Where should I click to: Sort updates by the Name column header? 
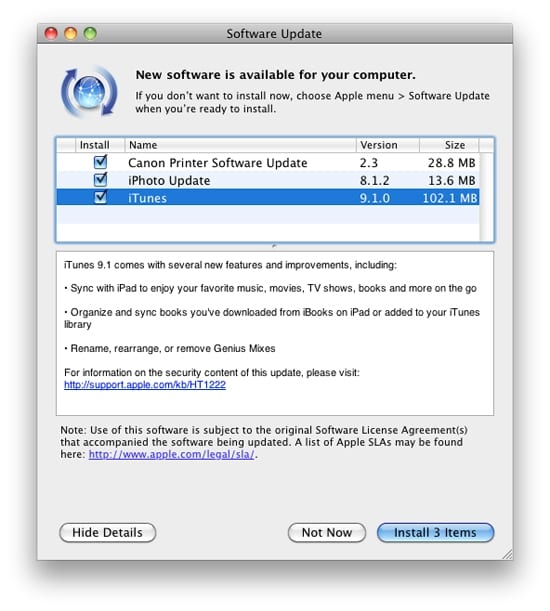coord(240,145)
